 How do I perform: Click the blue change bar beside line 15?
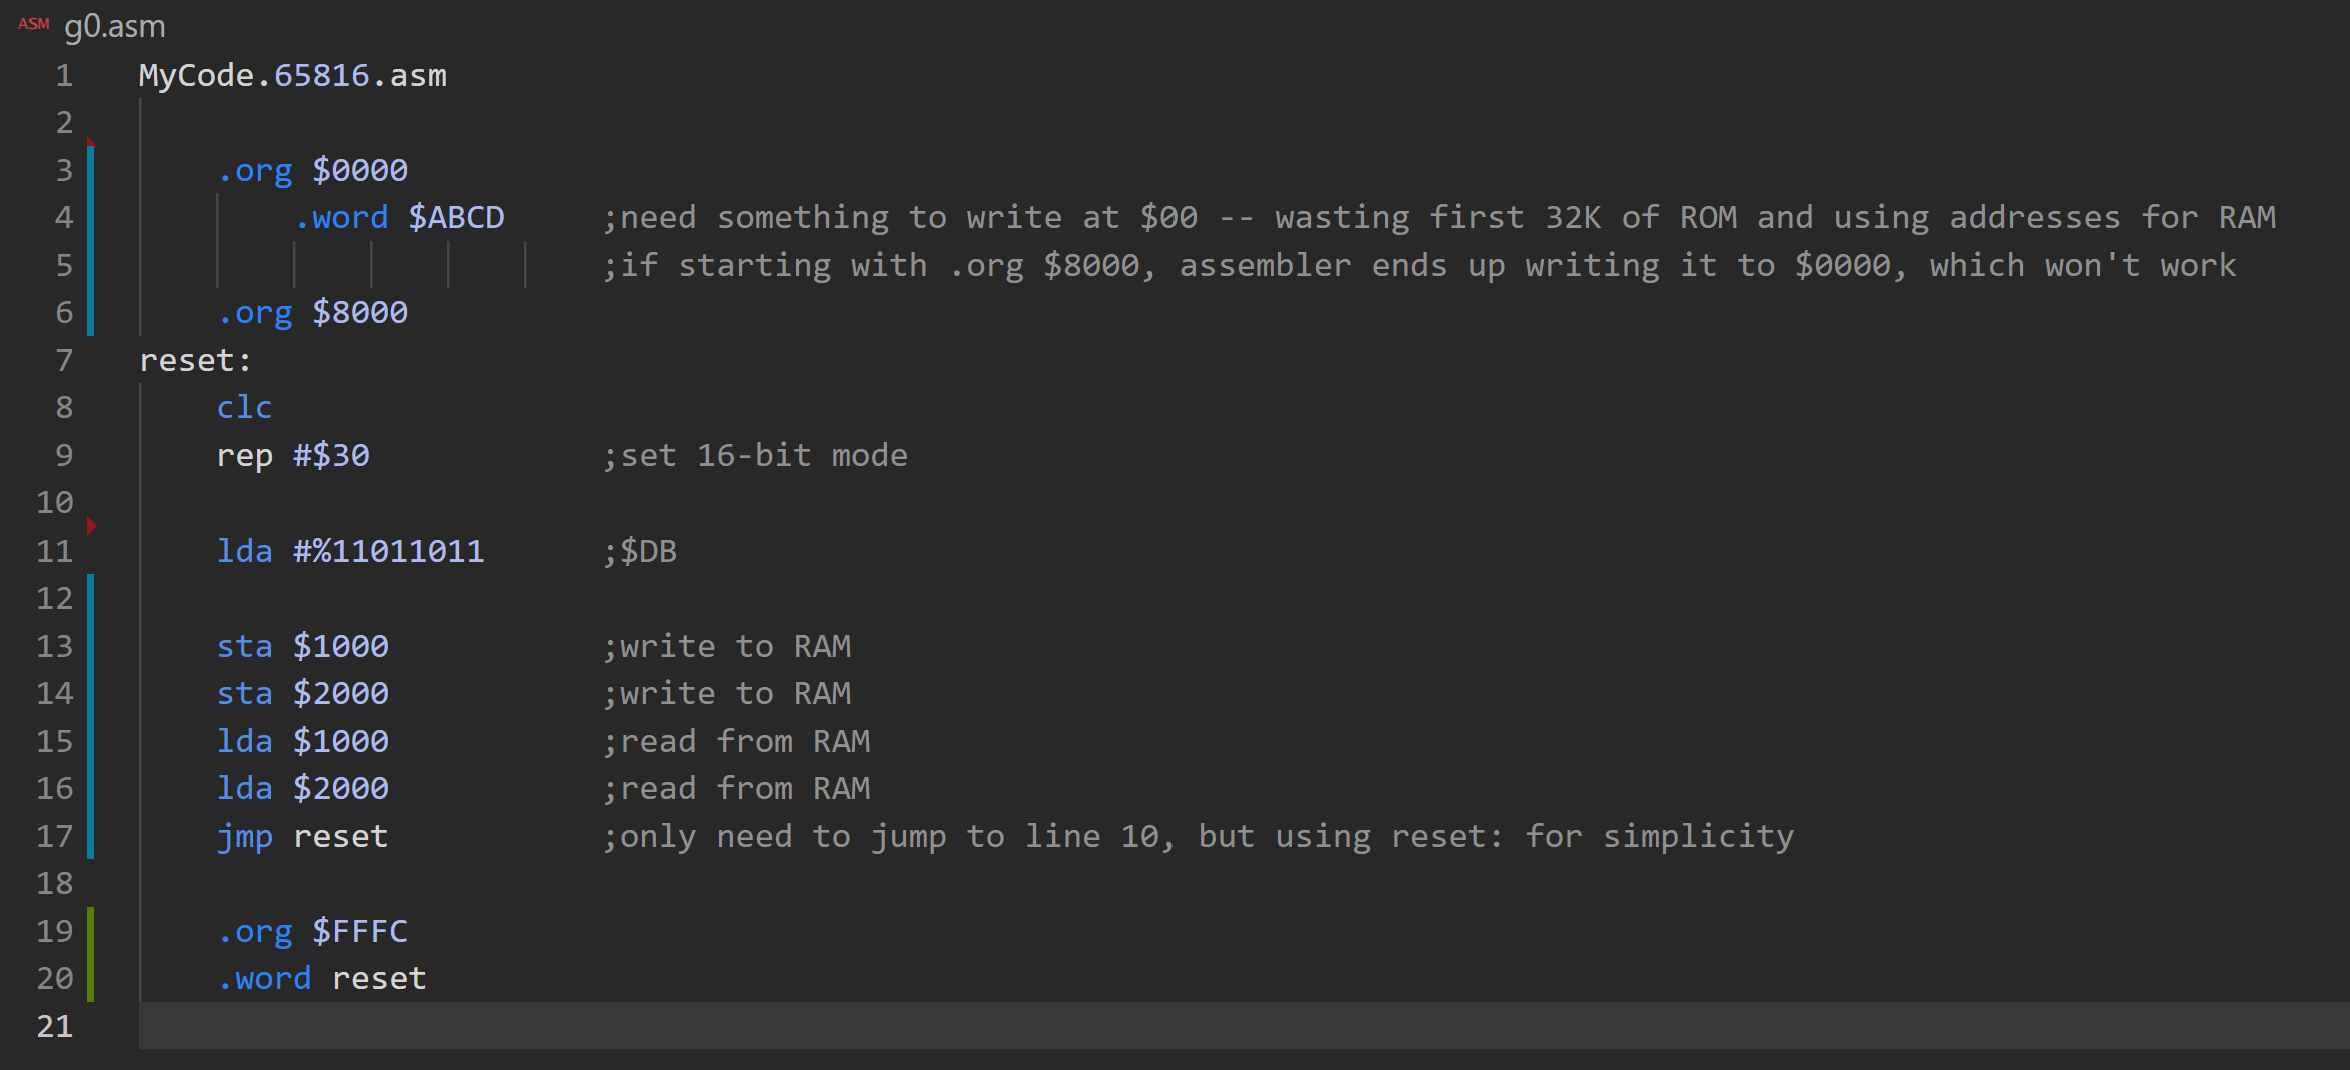(91, 742)
